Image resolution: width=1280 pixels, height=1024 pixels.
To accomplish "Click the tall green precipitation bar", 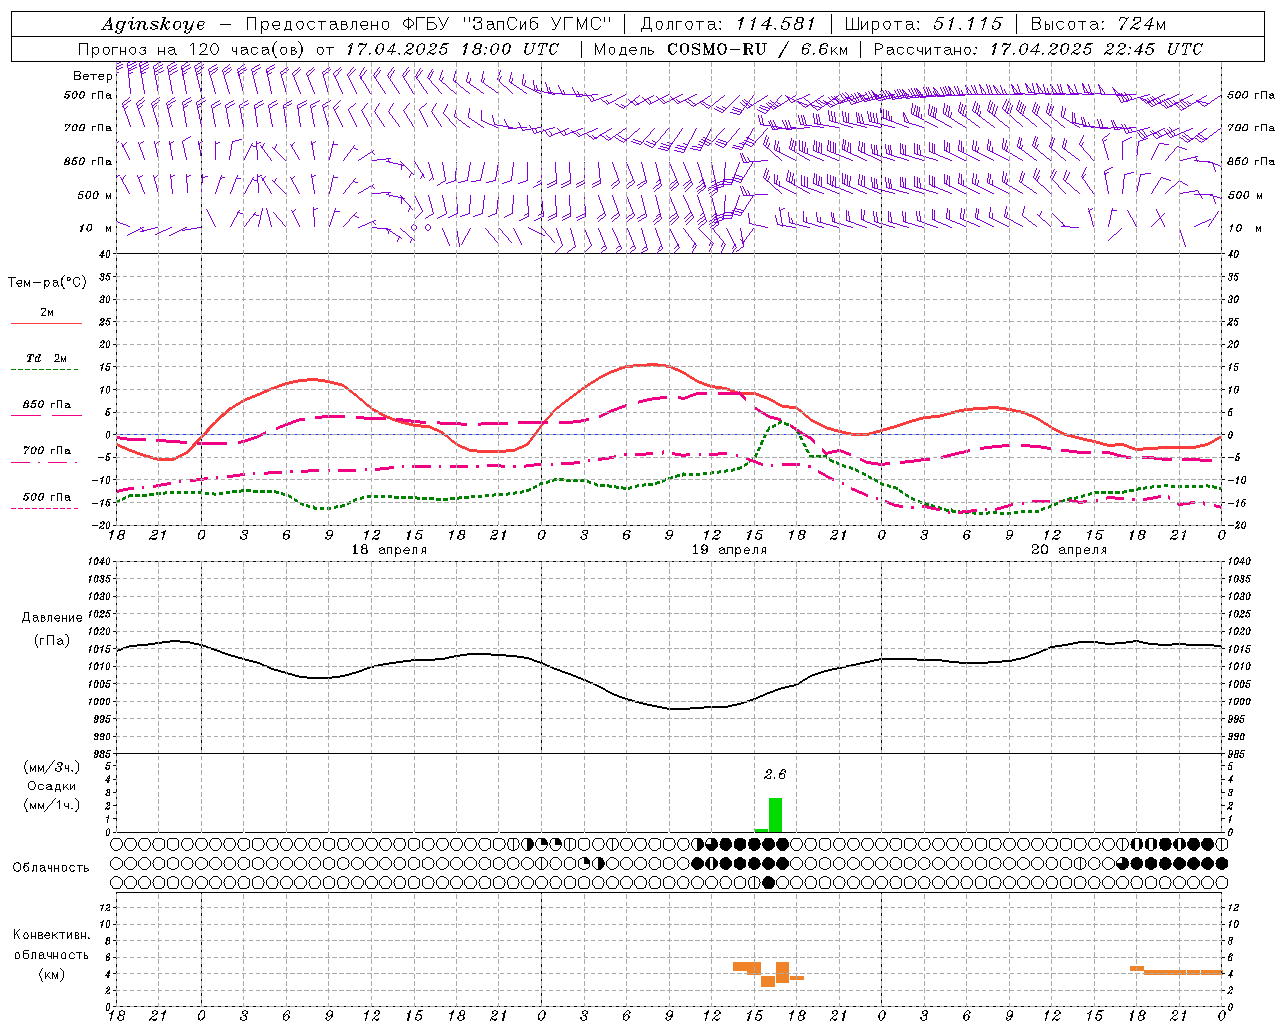I will coord(775,814).
